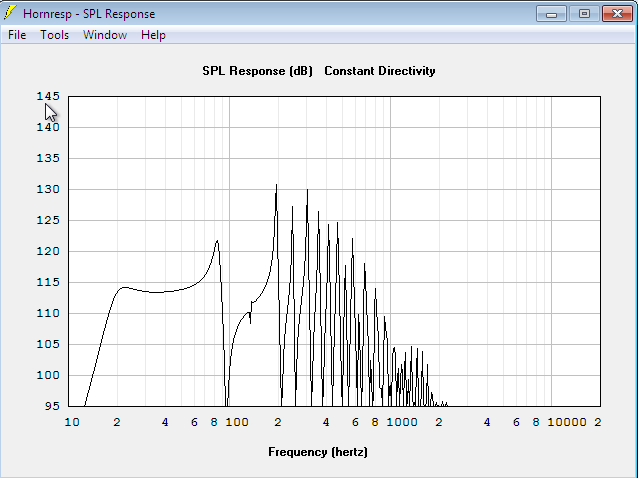Click the 125 dB axis value
The height and width of the screenshot is (478, 638).
tap(48, 220)
